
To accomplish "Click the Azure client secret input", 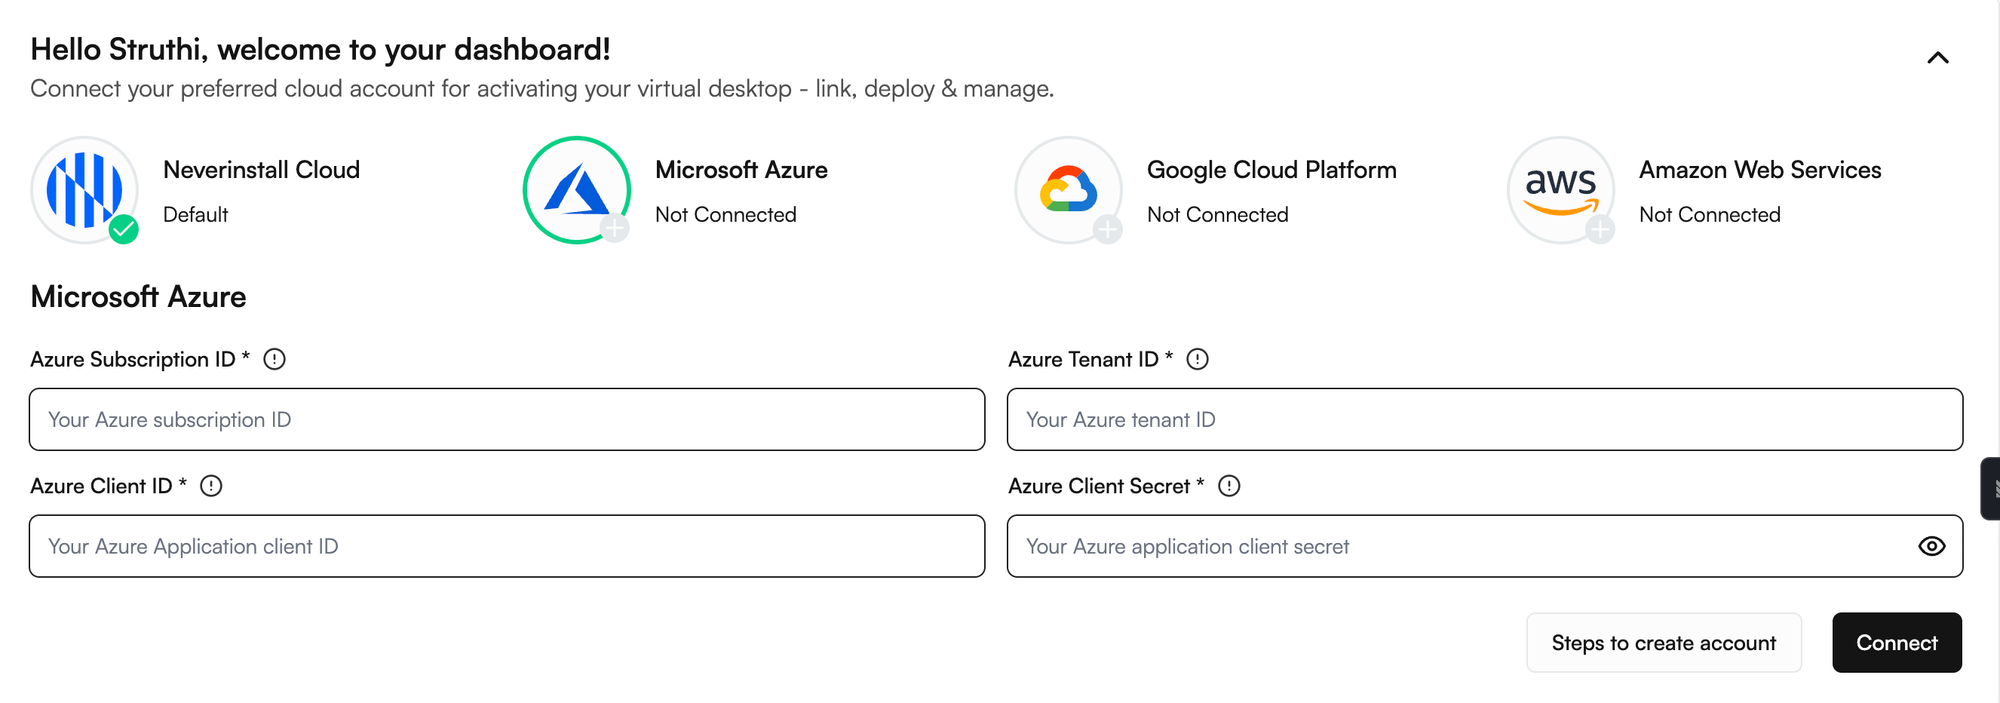I will [x=1460, y=546].
